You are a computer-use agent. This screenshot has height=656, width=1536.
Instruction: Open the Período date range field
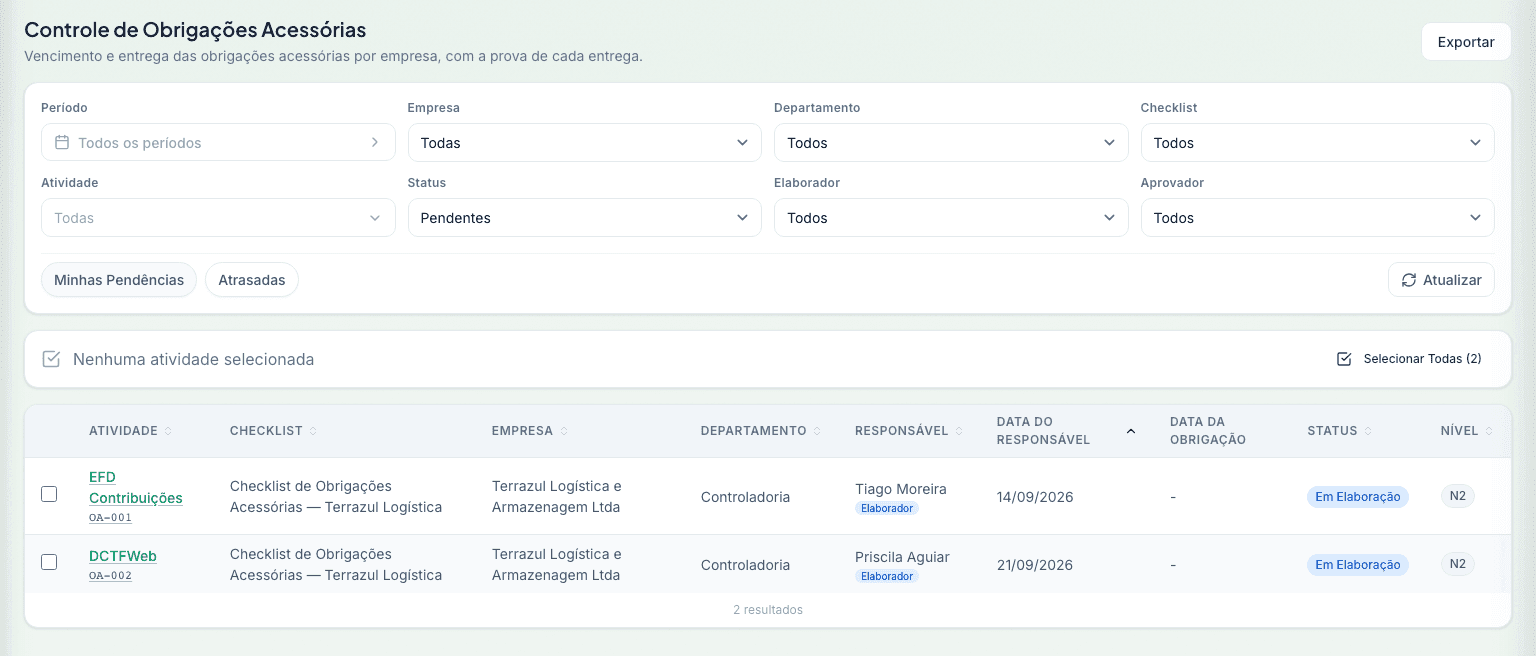[218, 142]
